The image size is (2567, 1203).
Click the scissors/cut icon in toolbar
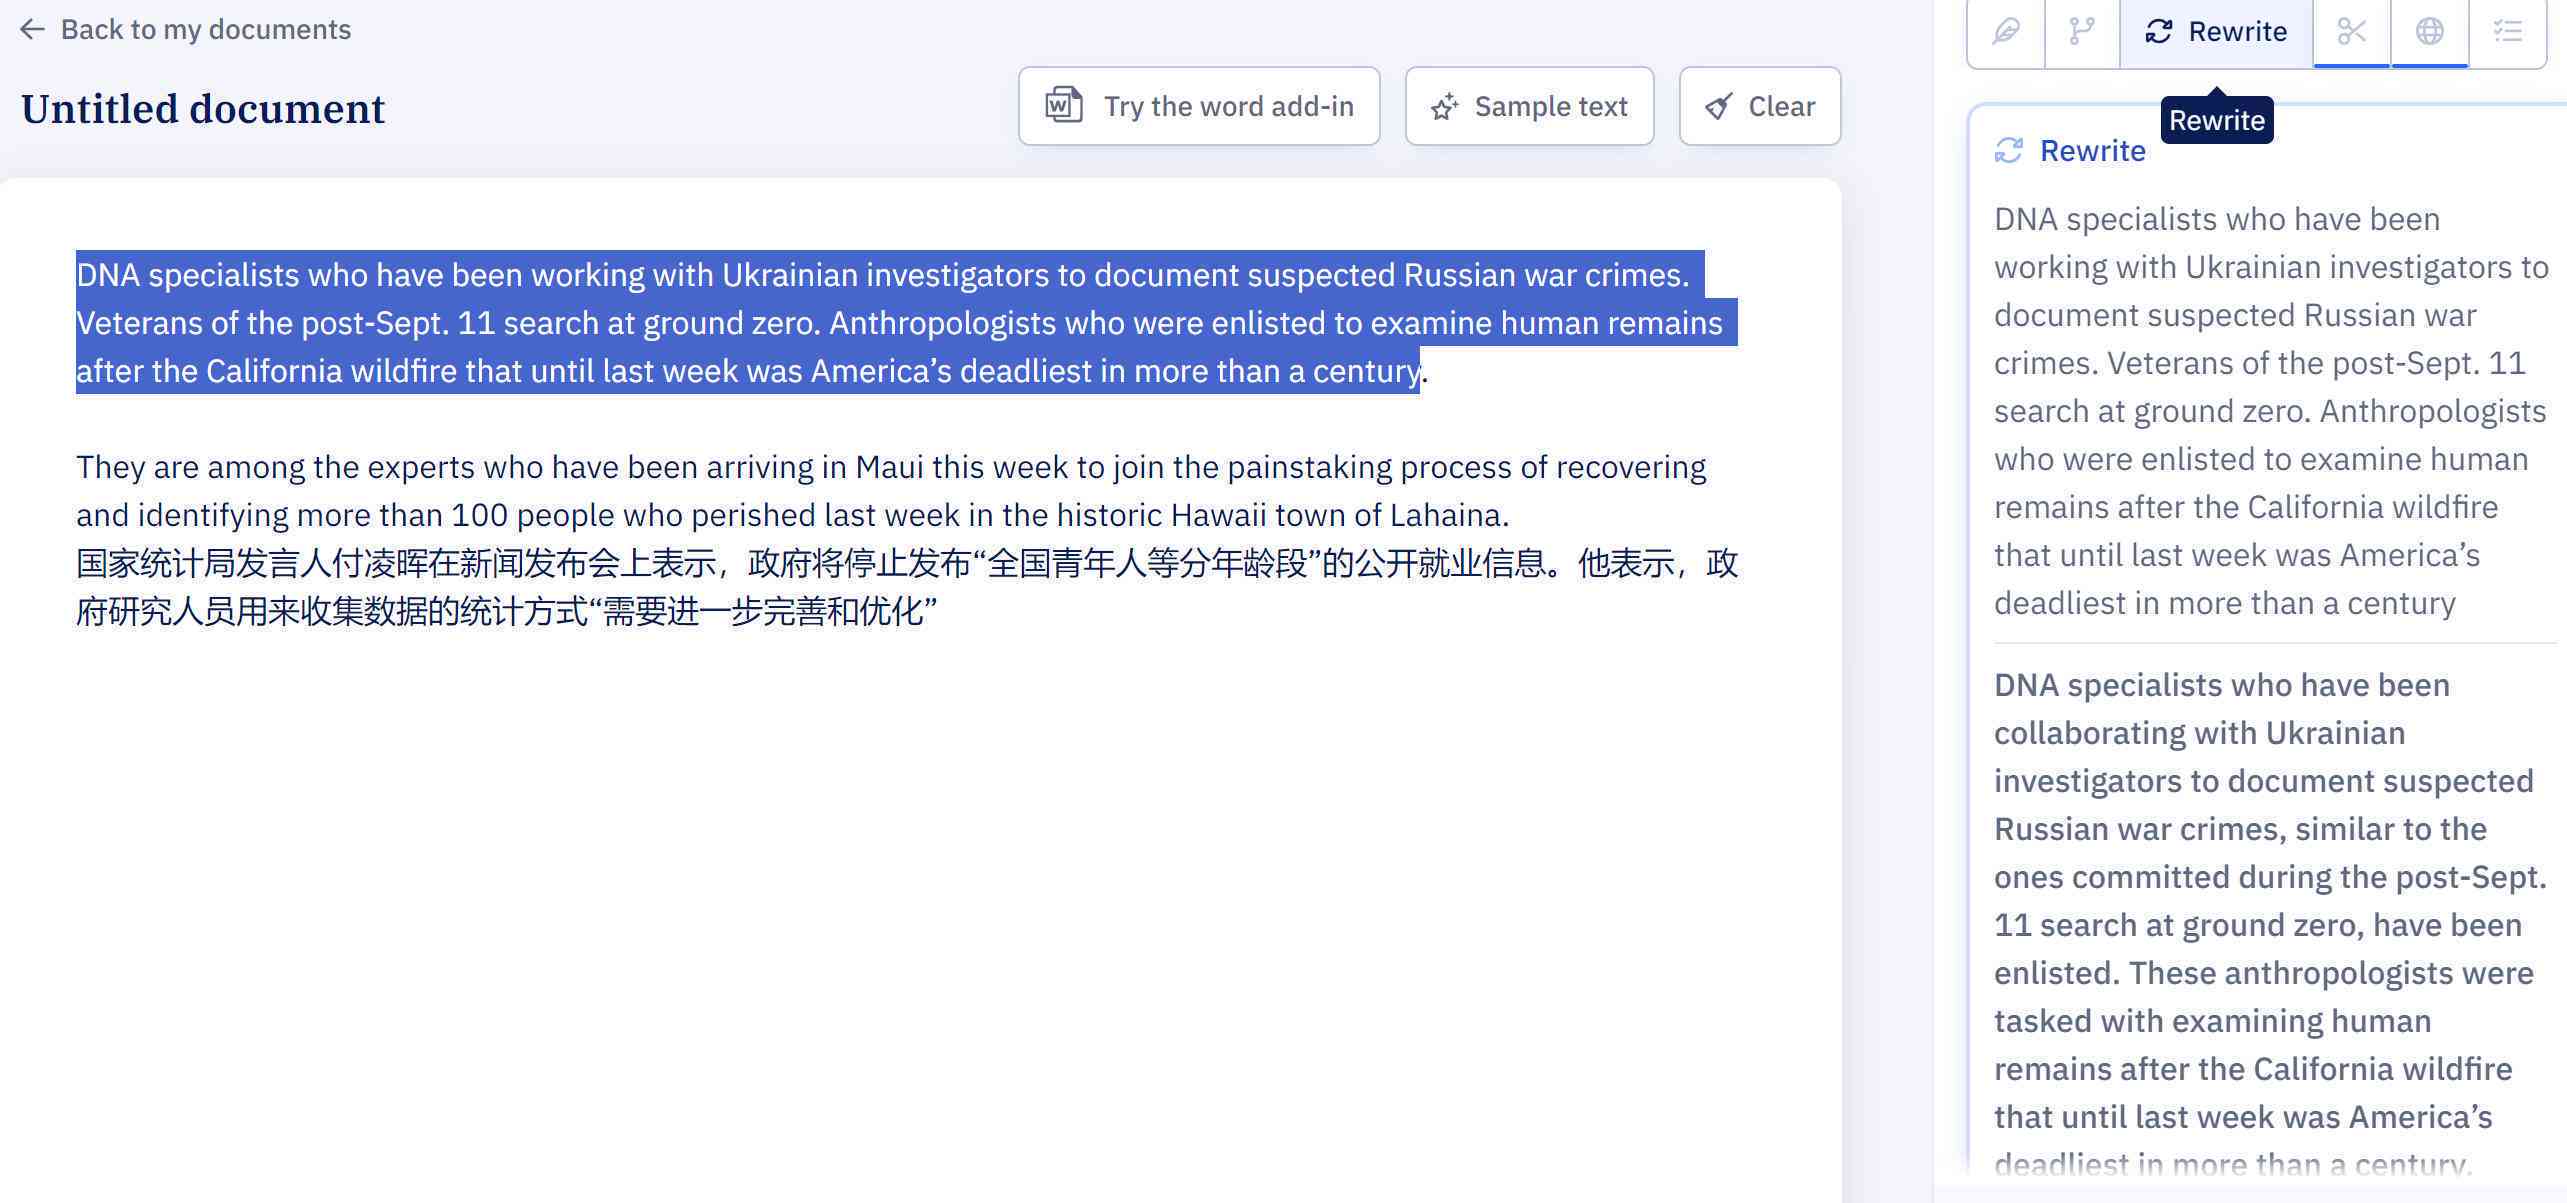point(2351,29)
